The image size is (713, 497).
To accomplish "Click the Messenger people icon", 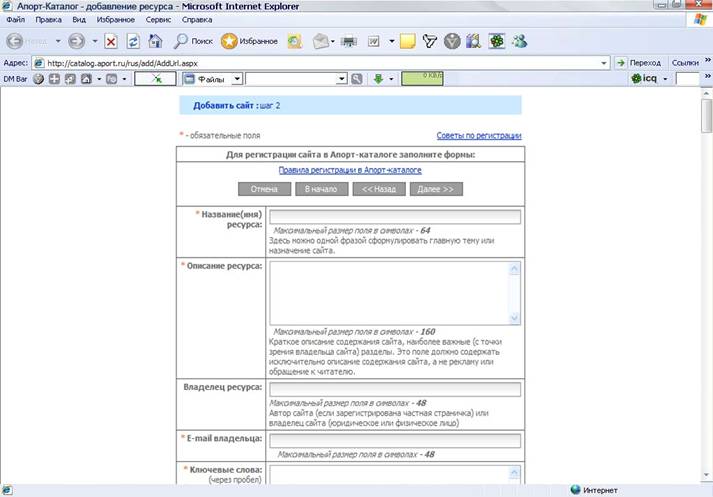I will tap(519, 41).
